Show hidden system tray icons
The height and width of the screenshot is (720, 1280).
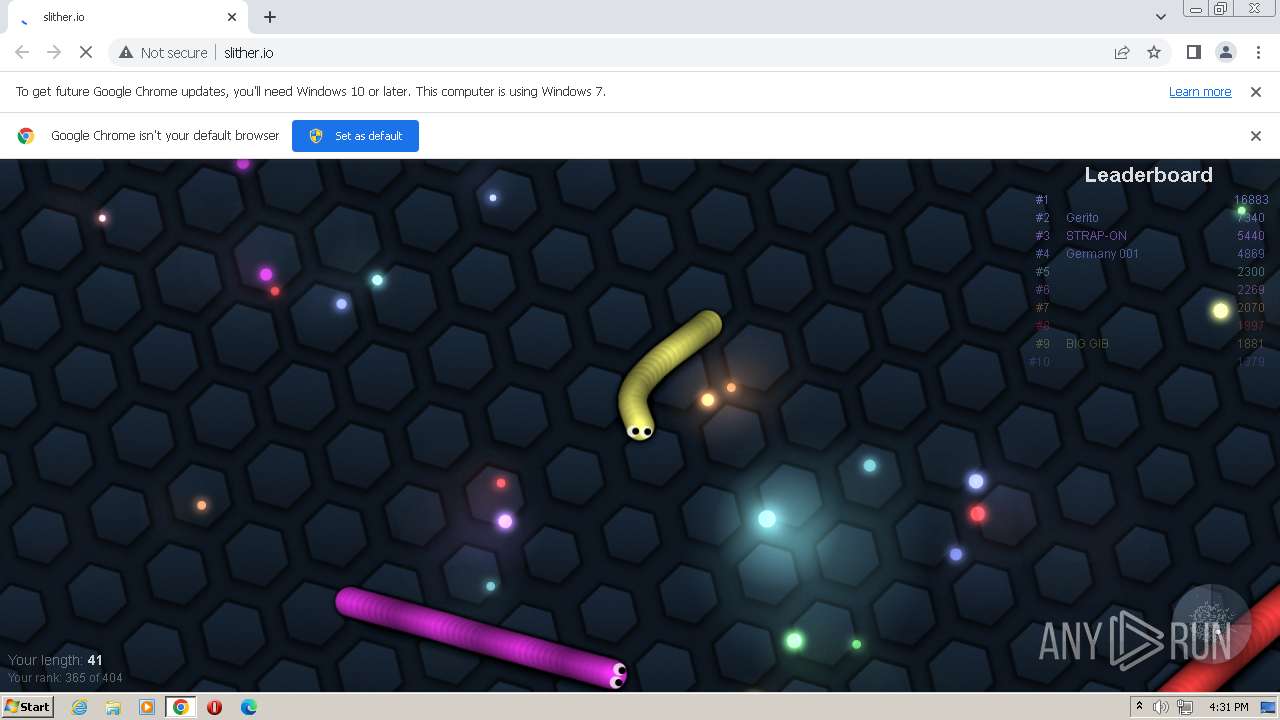(x=1139, y=706)
